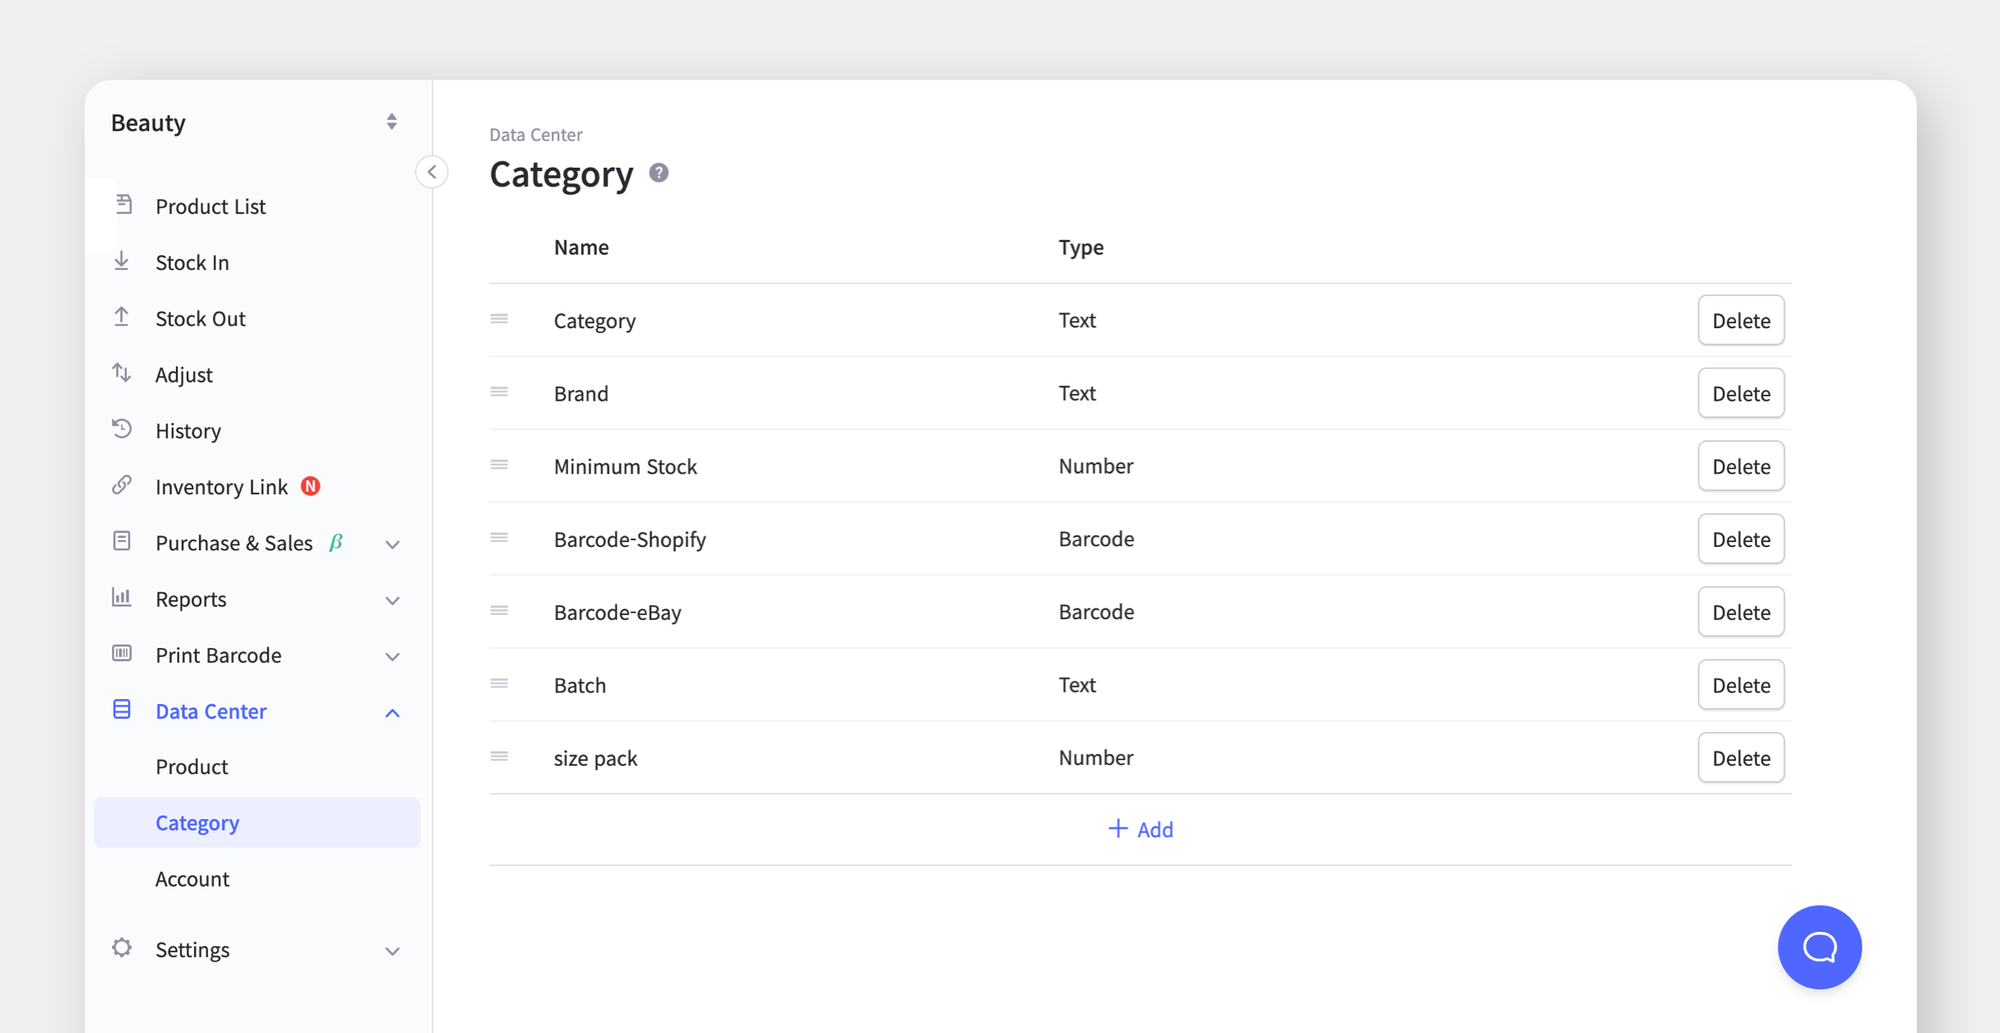Click the Data Center icon
The width and height of the screenshot is (2000, 1033).
click(122, 710)
